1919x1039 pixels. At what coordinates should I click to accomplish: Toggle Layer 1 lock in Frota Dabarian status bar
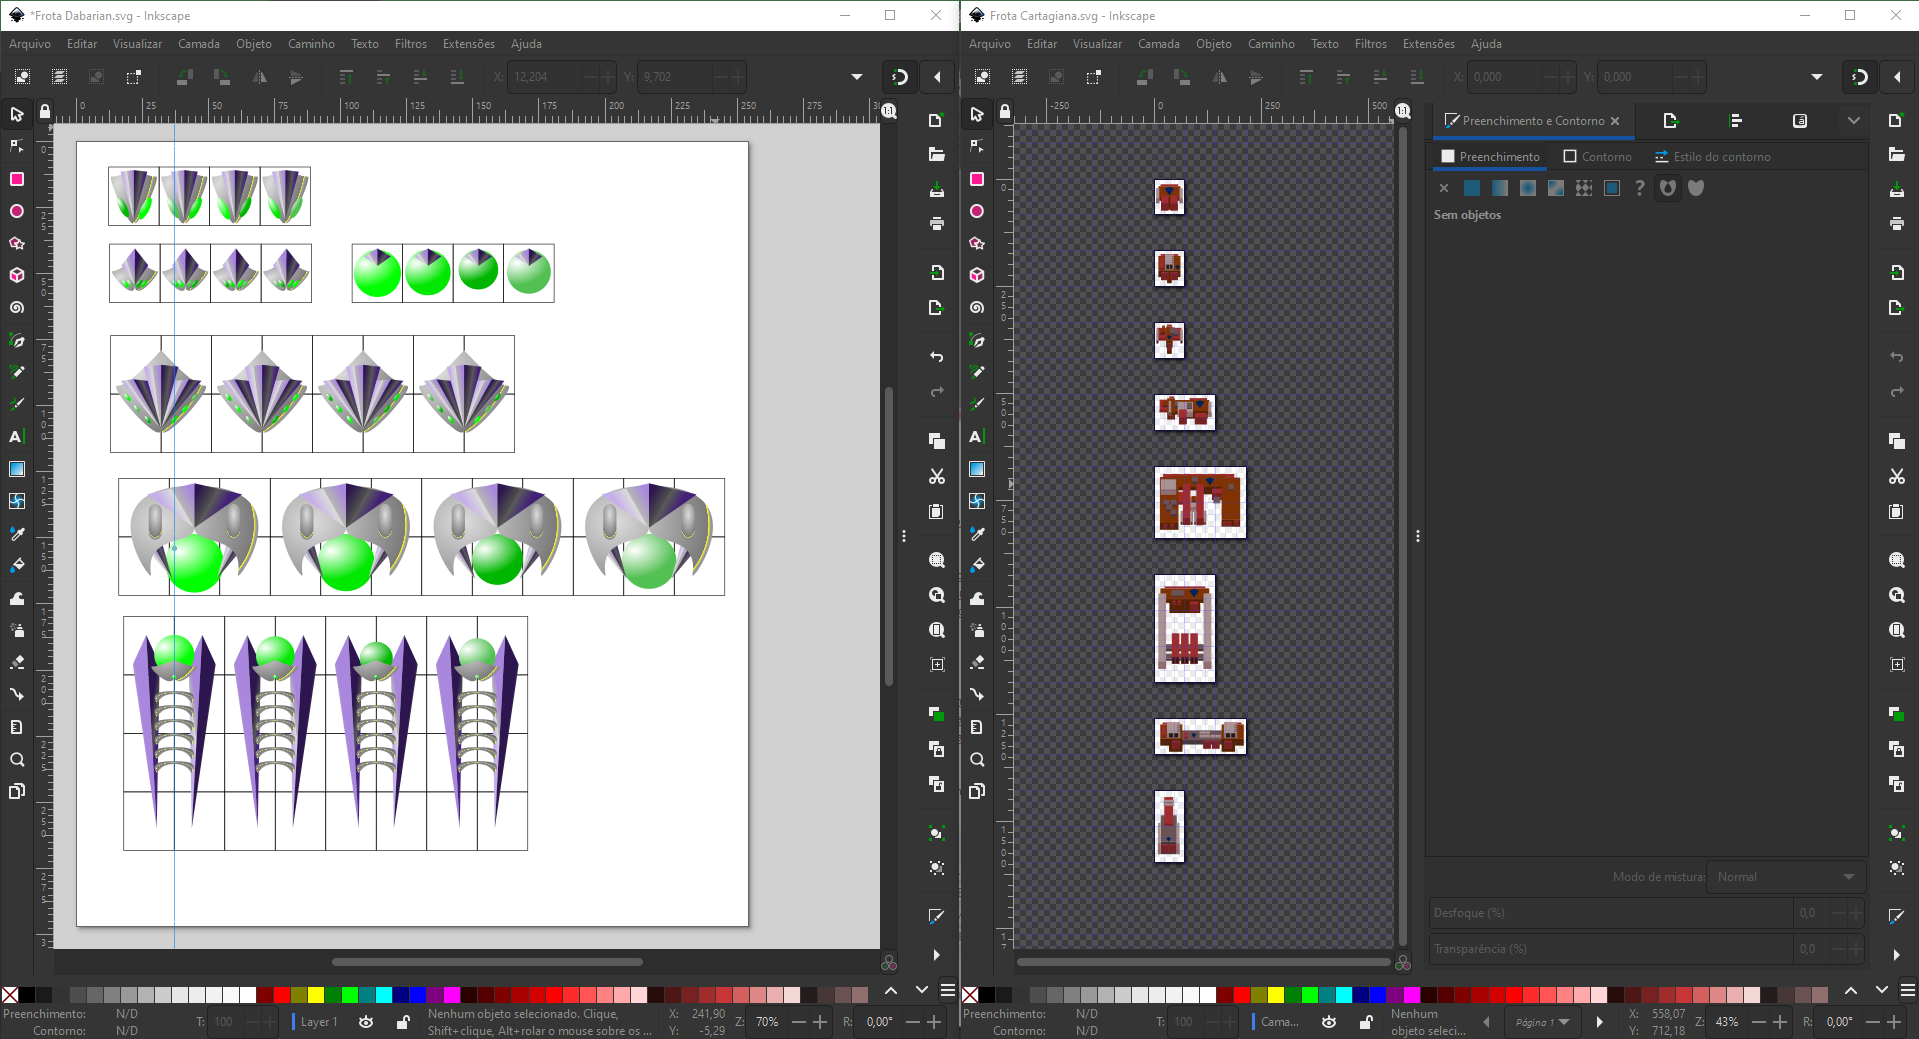(402, 1022)
